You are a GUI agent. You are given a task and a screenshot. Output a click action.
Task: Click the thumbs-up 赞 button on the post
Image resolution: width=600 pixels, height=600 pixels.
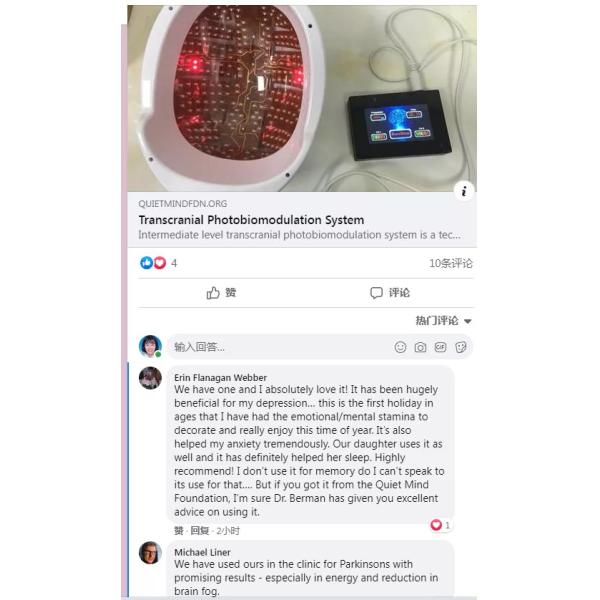pyautogui.click(x=221, y=293)
